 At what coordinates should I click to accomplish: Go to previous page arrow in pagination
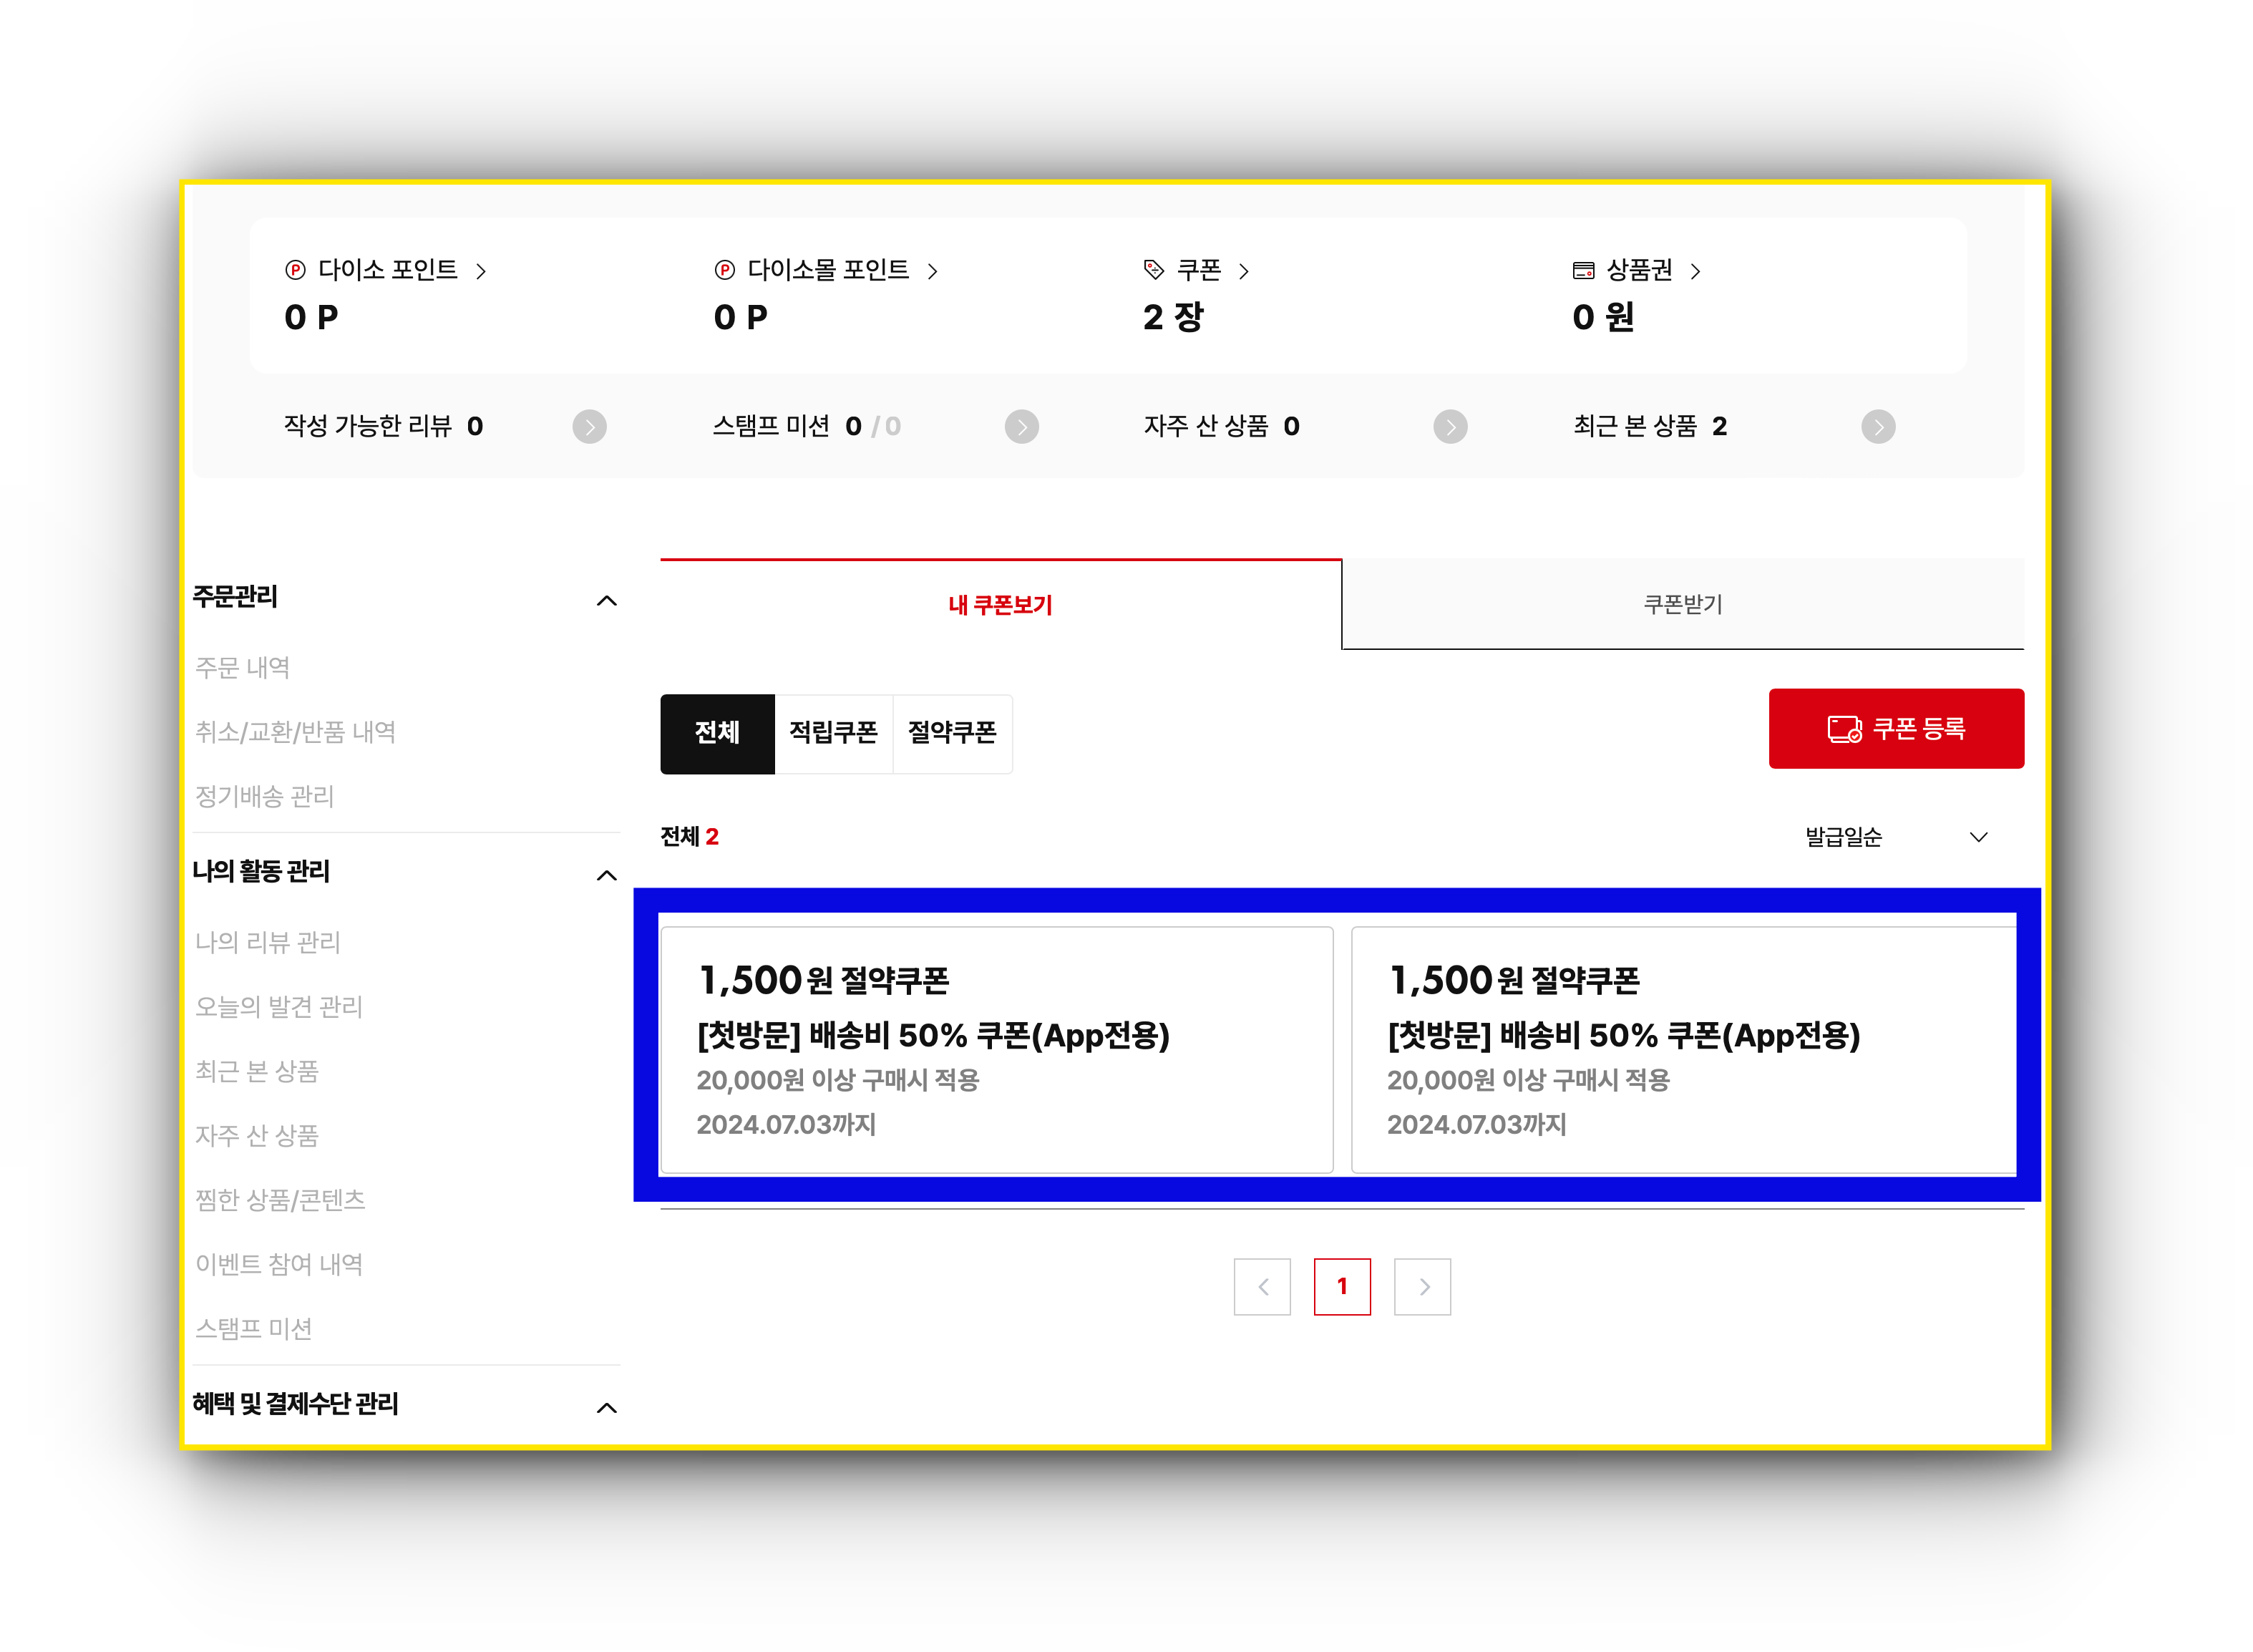point(1262,1287)
